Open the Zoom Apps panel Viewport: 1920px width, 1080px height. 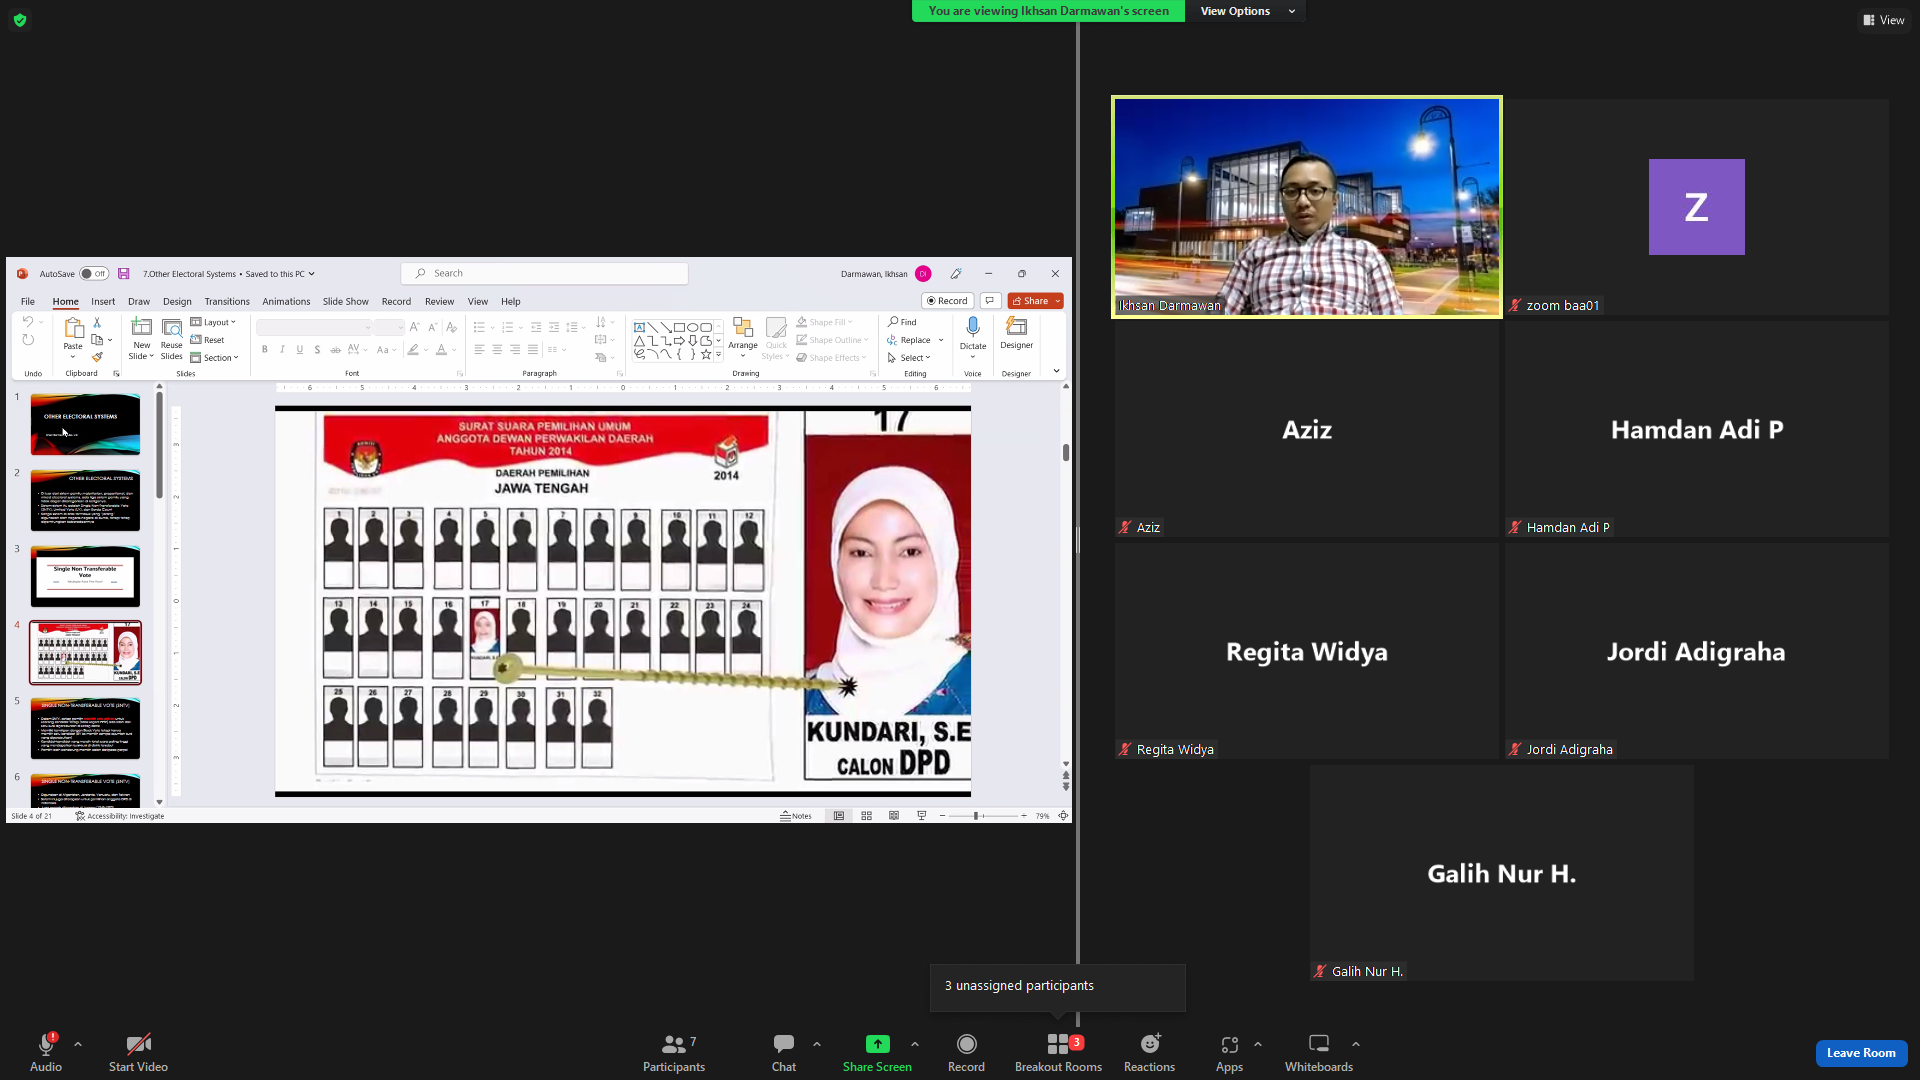pyautogui.click(x=1229, y=1052)
